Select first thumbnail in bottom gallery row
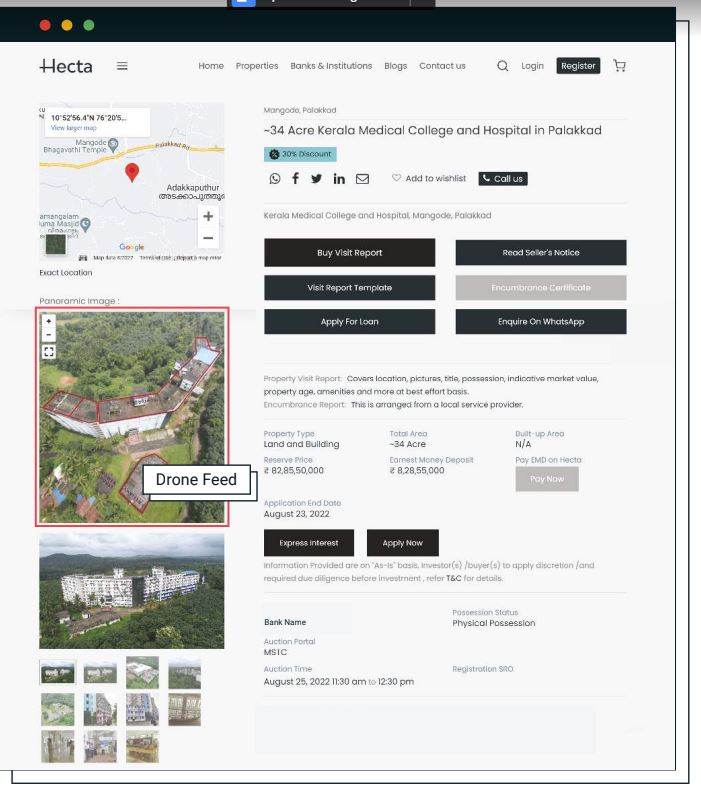Image resolution: width=701 pixels, height=786 pixels. click(x=58, y=746)
